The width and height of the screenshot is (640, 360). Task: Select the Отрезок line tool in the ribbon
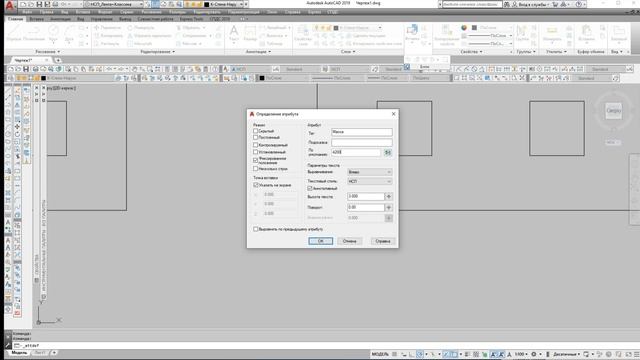13,33
